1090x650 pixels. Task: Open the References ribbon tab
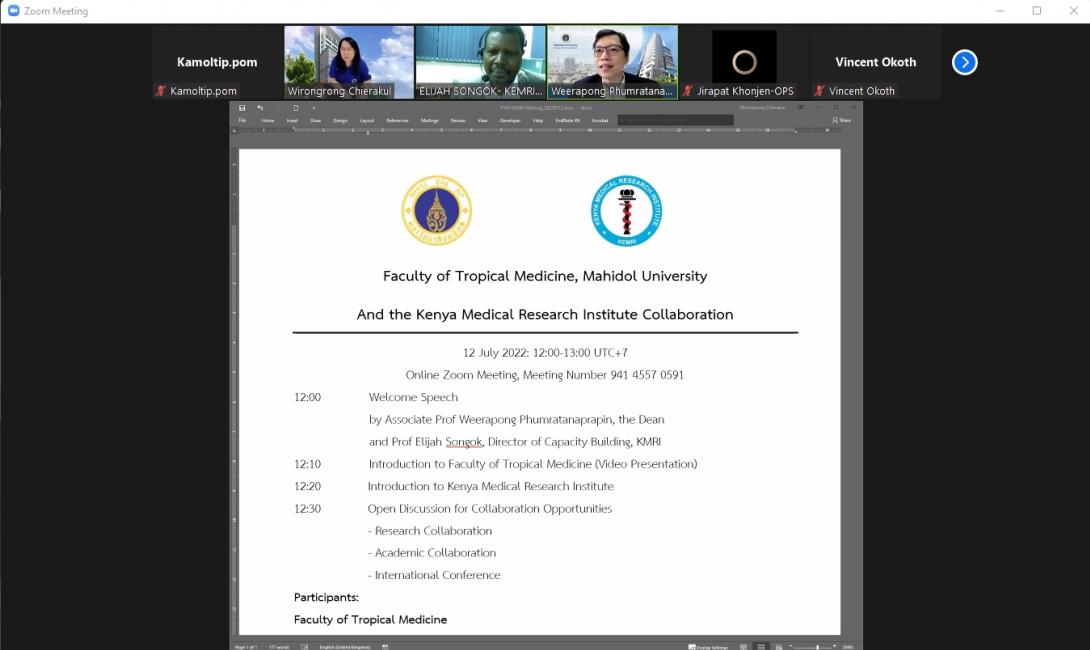pos(397,120)
